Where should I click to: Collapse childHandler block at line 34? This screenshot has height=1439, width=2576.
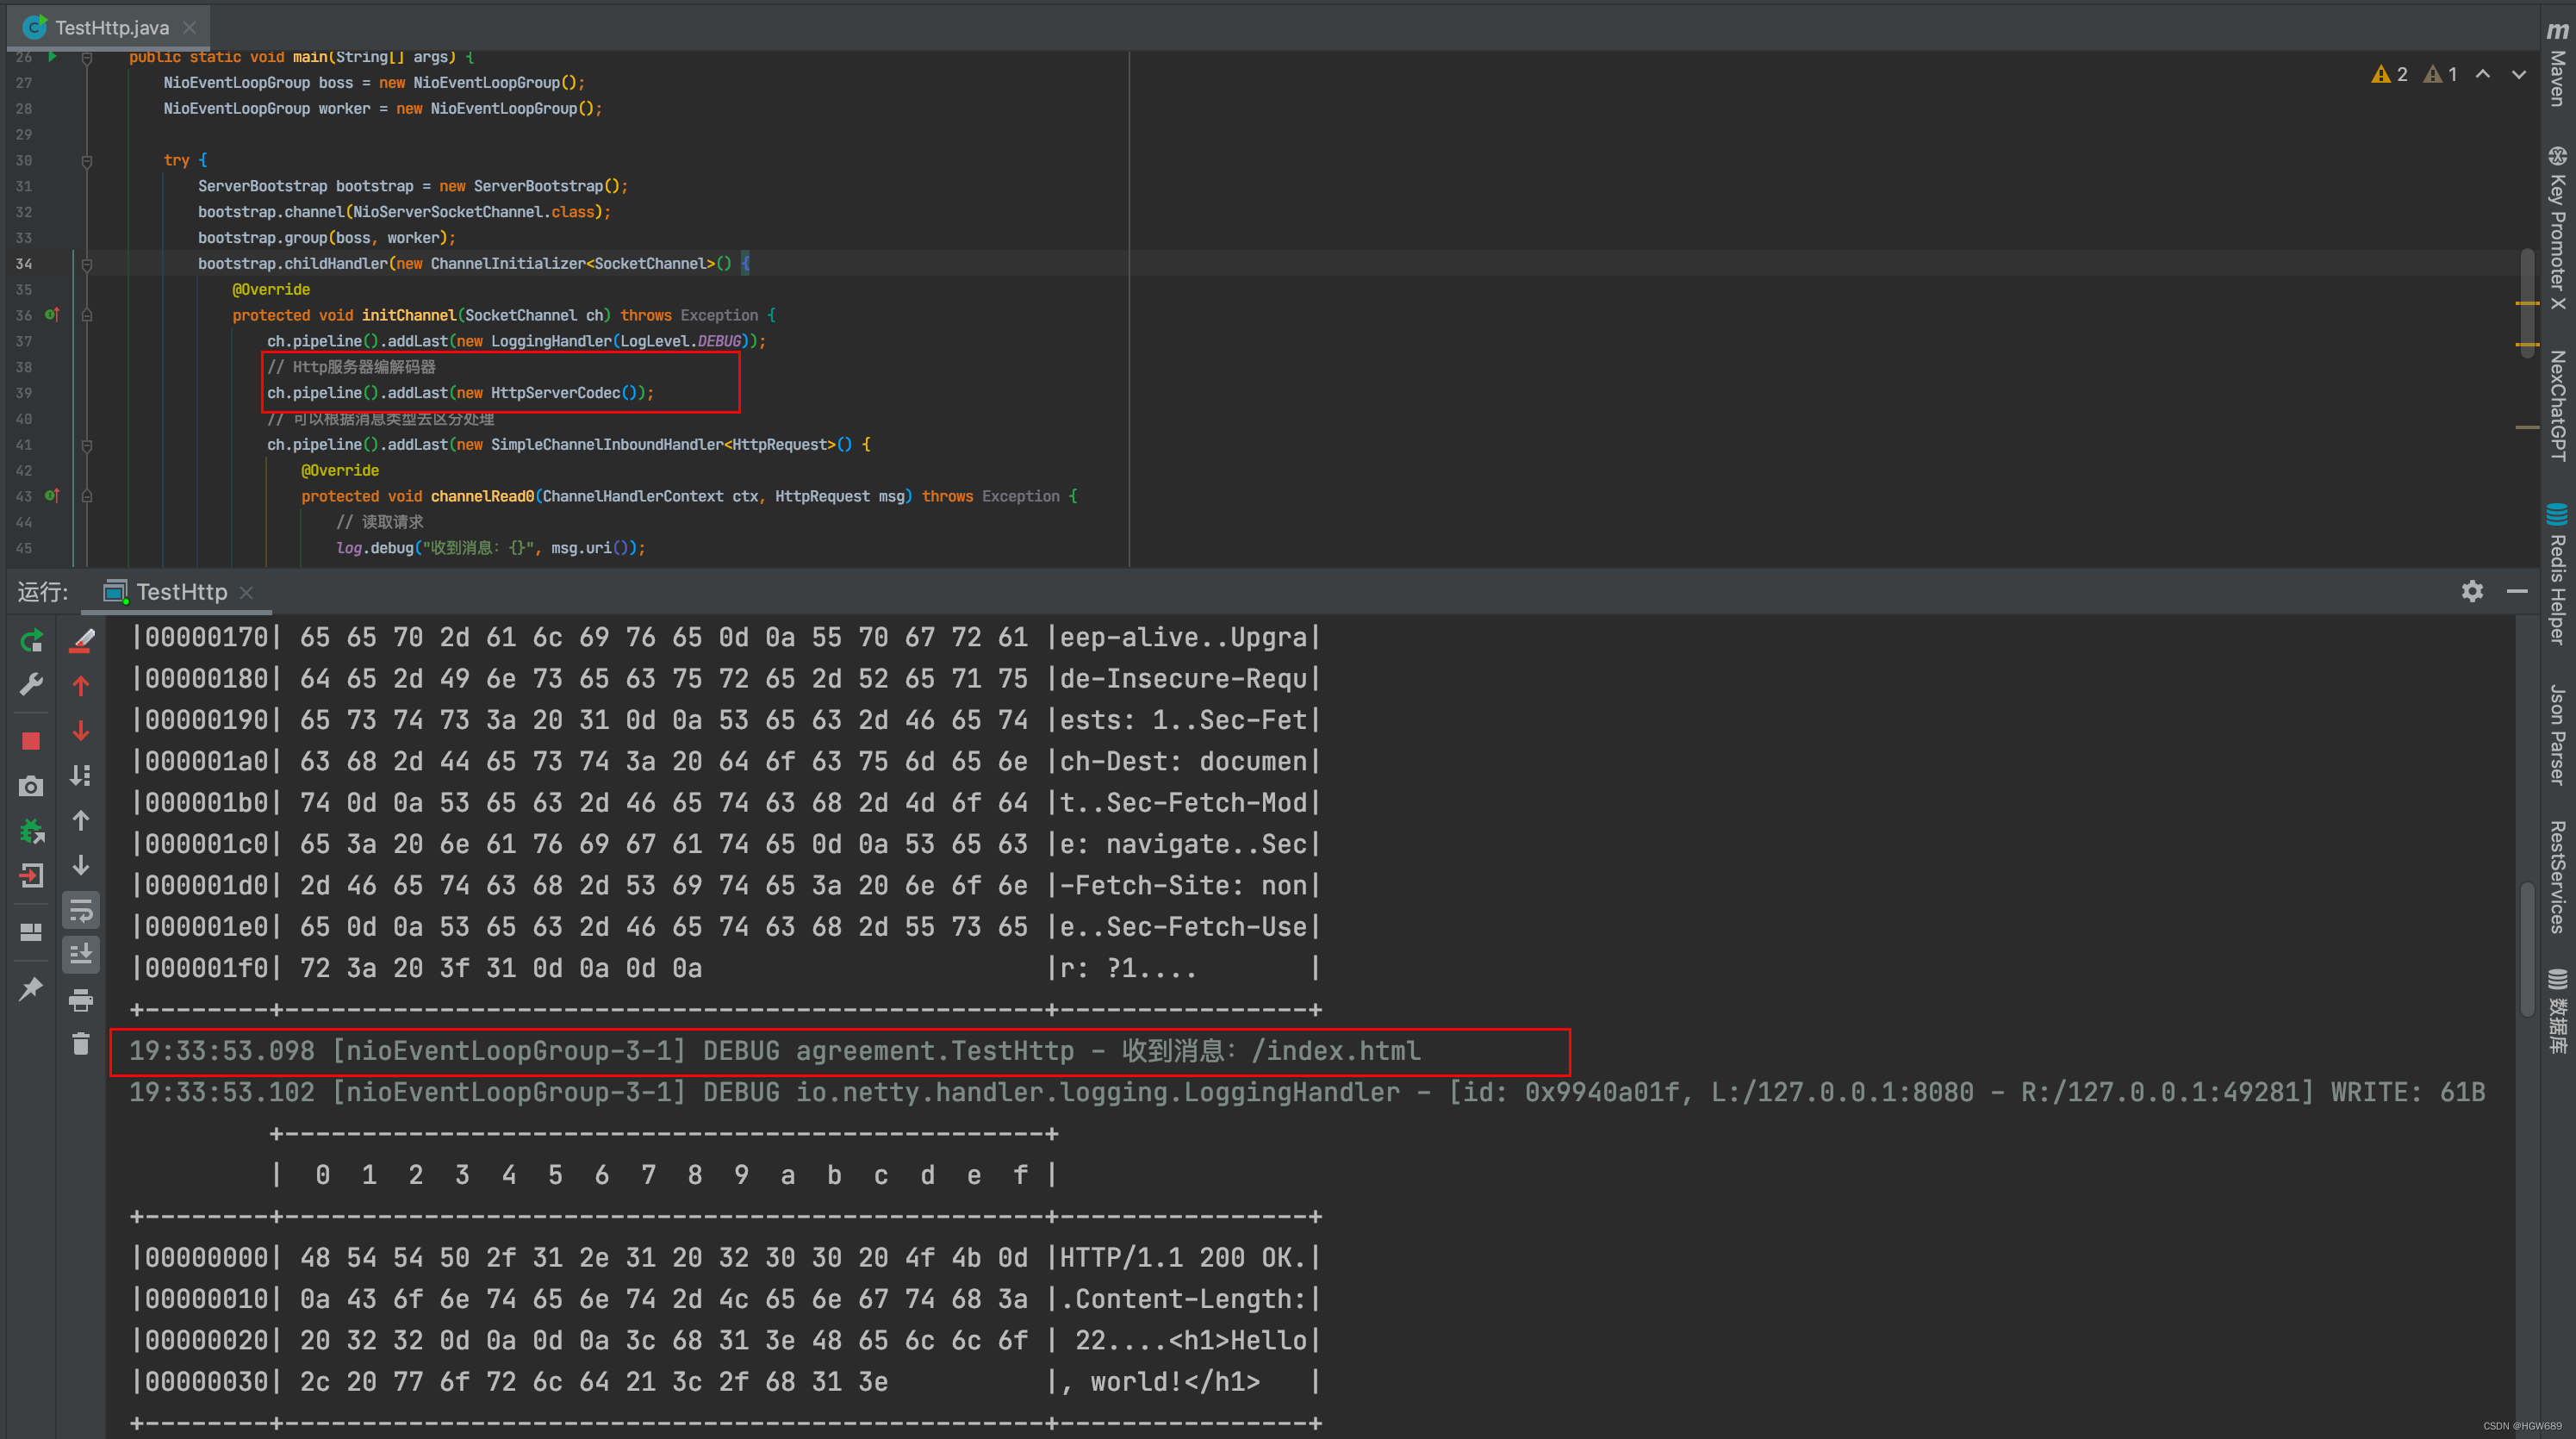87,265
